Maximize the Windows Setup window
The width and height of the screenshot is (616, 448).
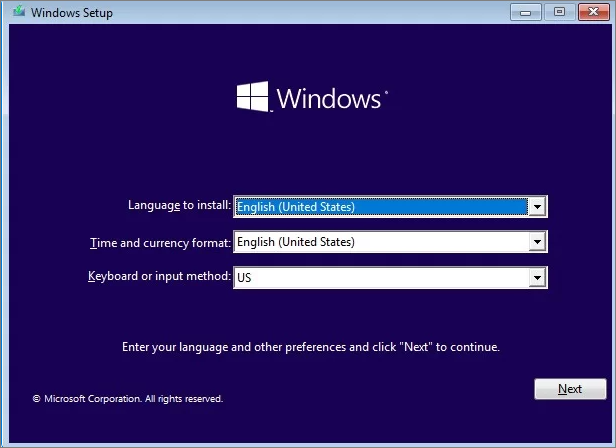click(559, 12)
